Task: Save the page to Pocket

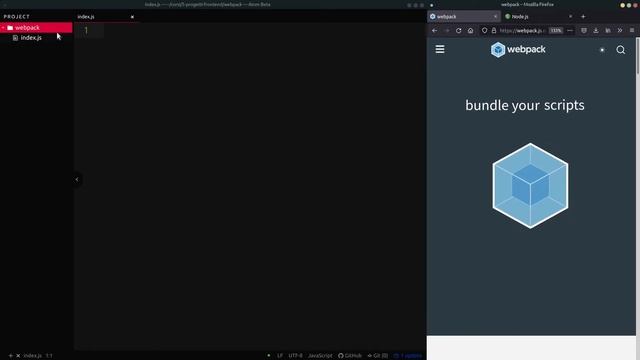Action: coord(584,31)
